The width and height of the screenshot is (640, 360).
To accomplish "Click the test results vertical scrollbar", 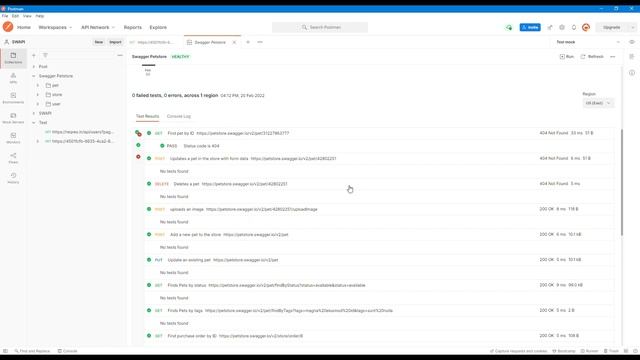I will [622, 182].
